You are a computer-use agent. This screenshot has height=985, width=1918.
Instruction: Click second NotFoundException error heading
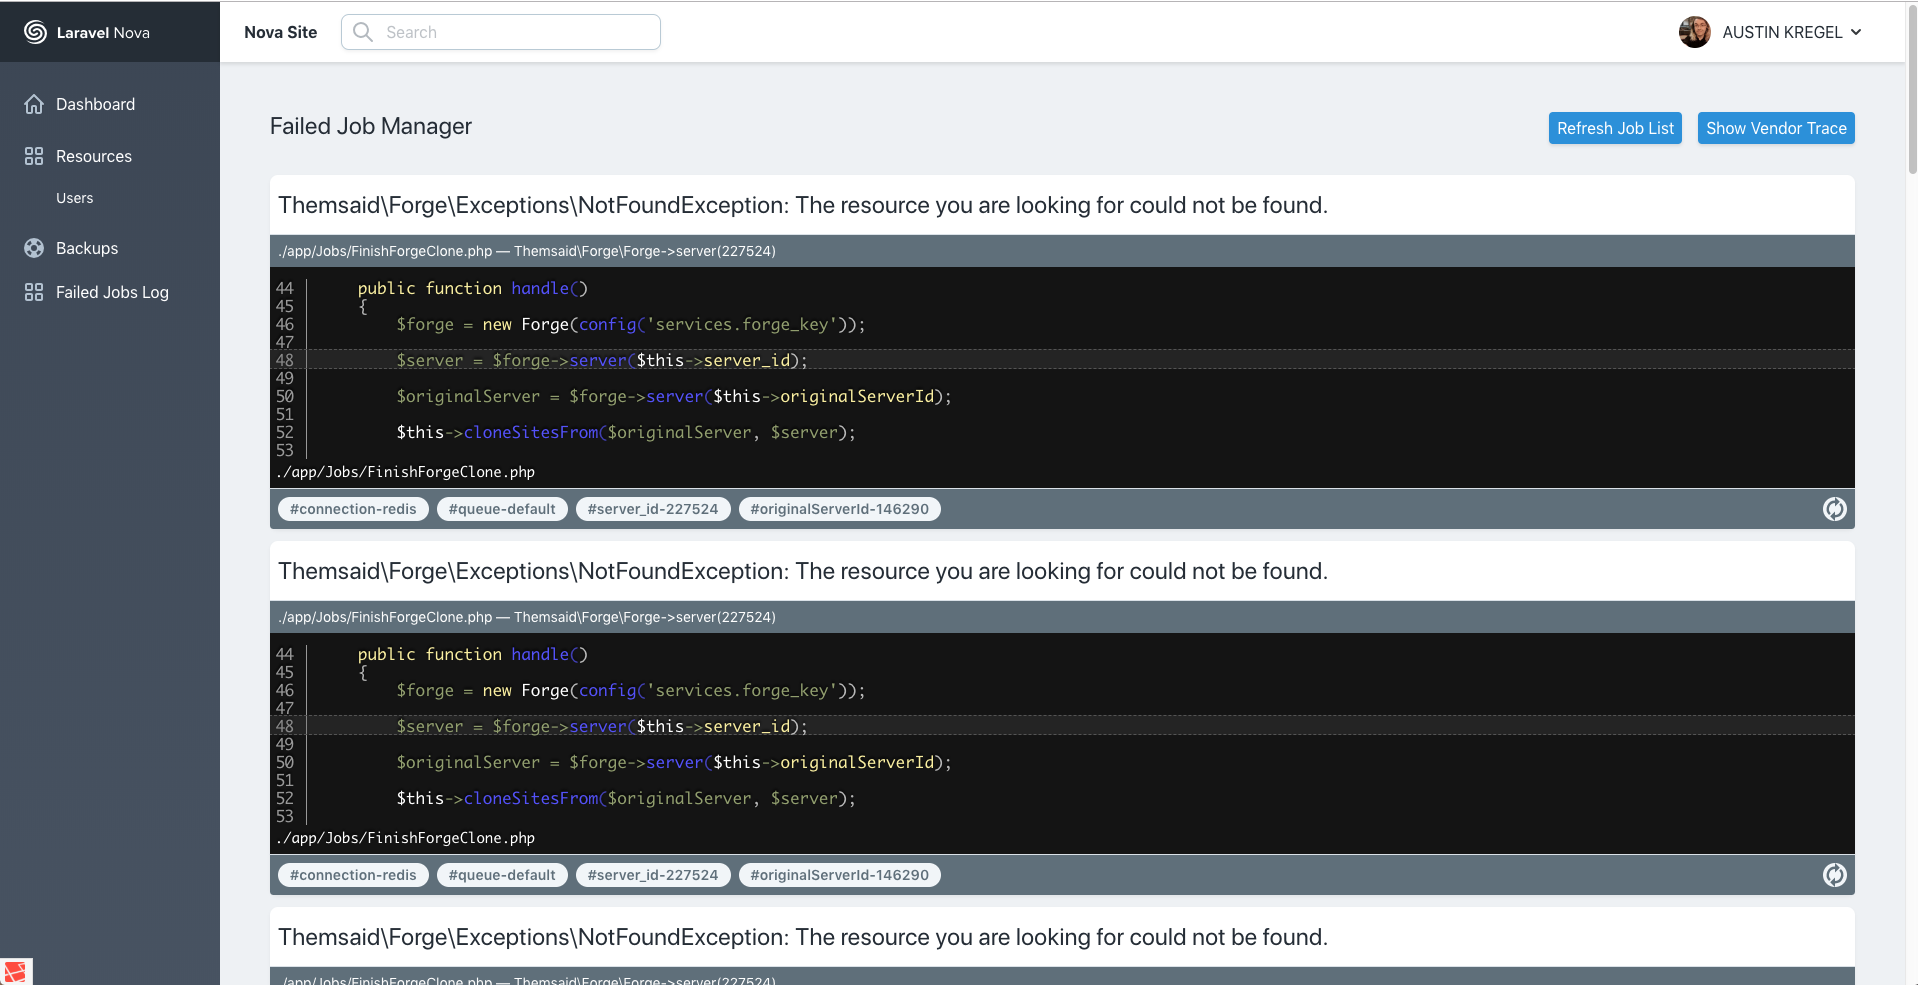[803, 571]
